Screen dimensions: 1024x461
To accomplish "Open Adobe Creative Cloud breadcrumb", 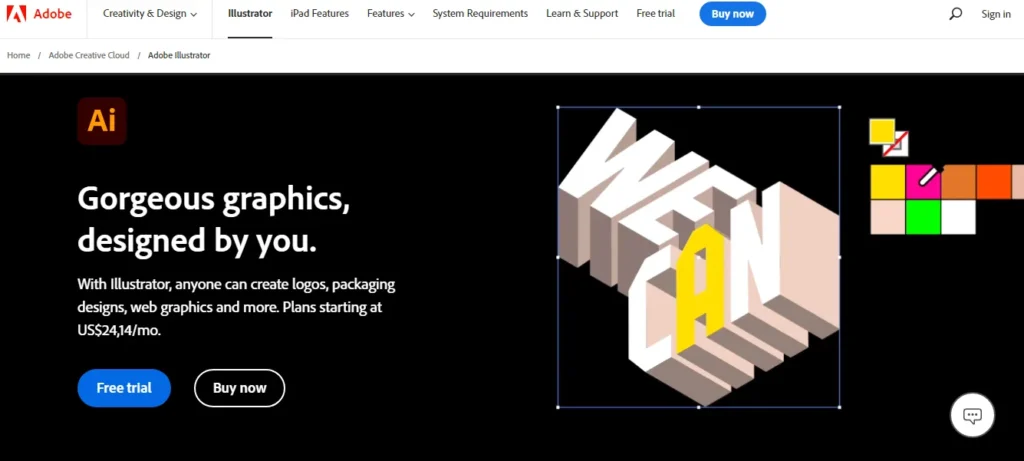I will [89, 56].
